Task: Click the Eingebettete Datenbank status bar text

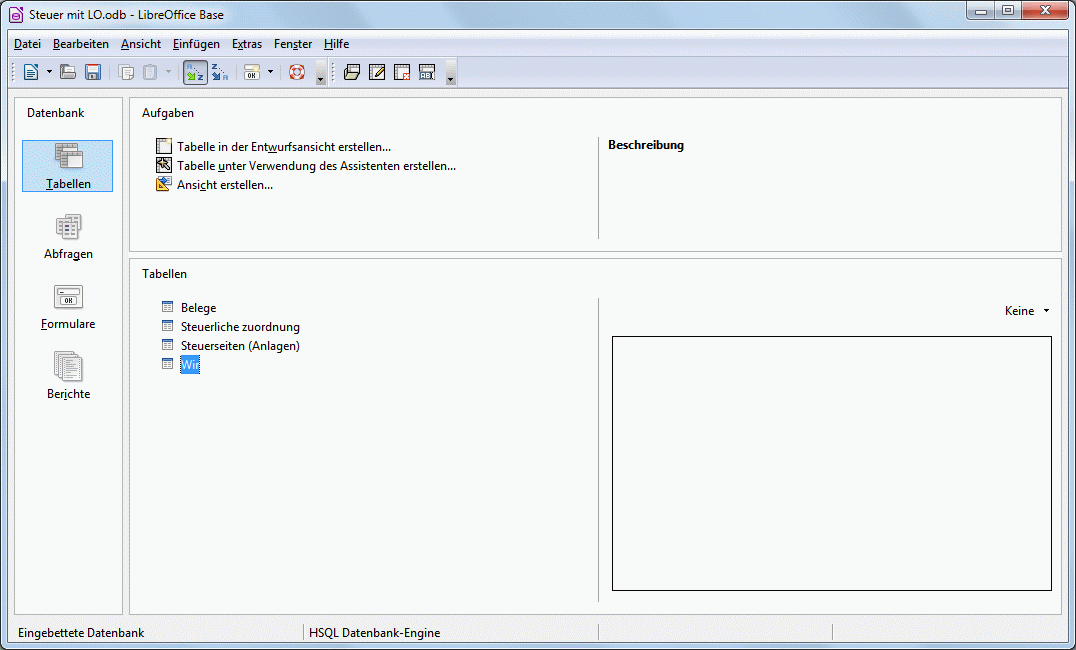Action: (x=81, y=633)
